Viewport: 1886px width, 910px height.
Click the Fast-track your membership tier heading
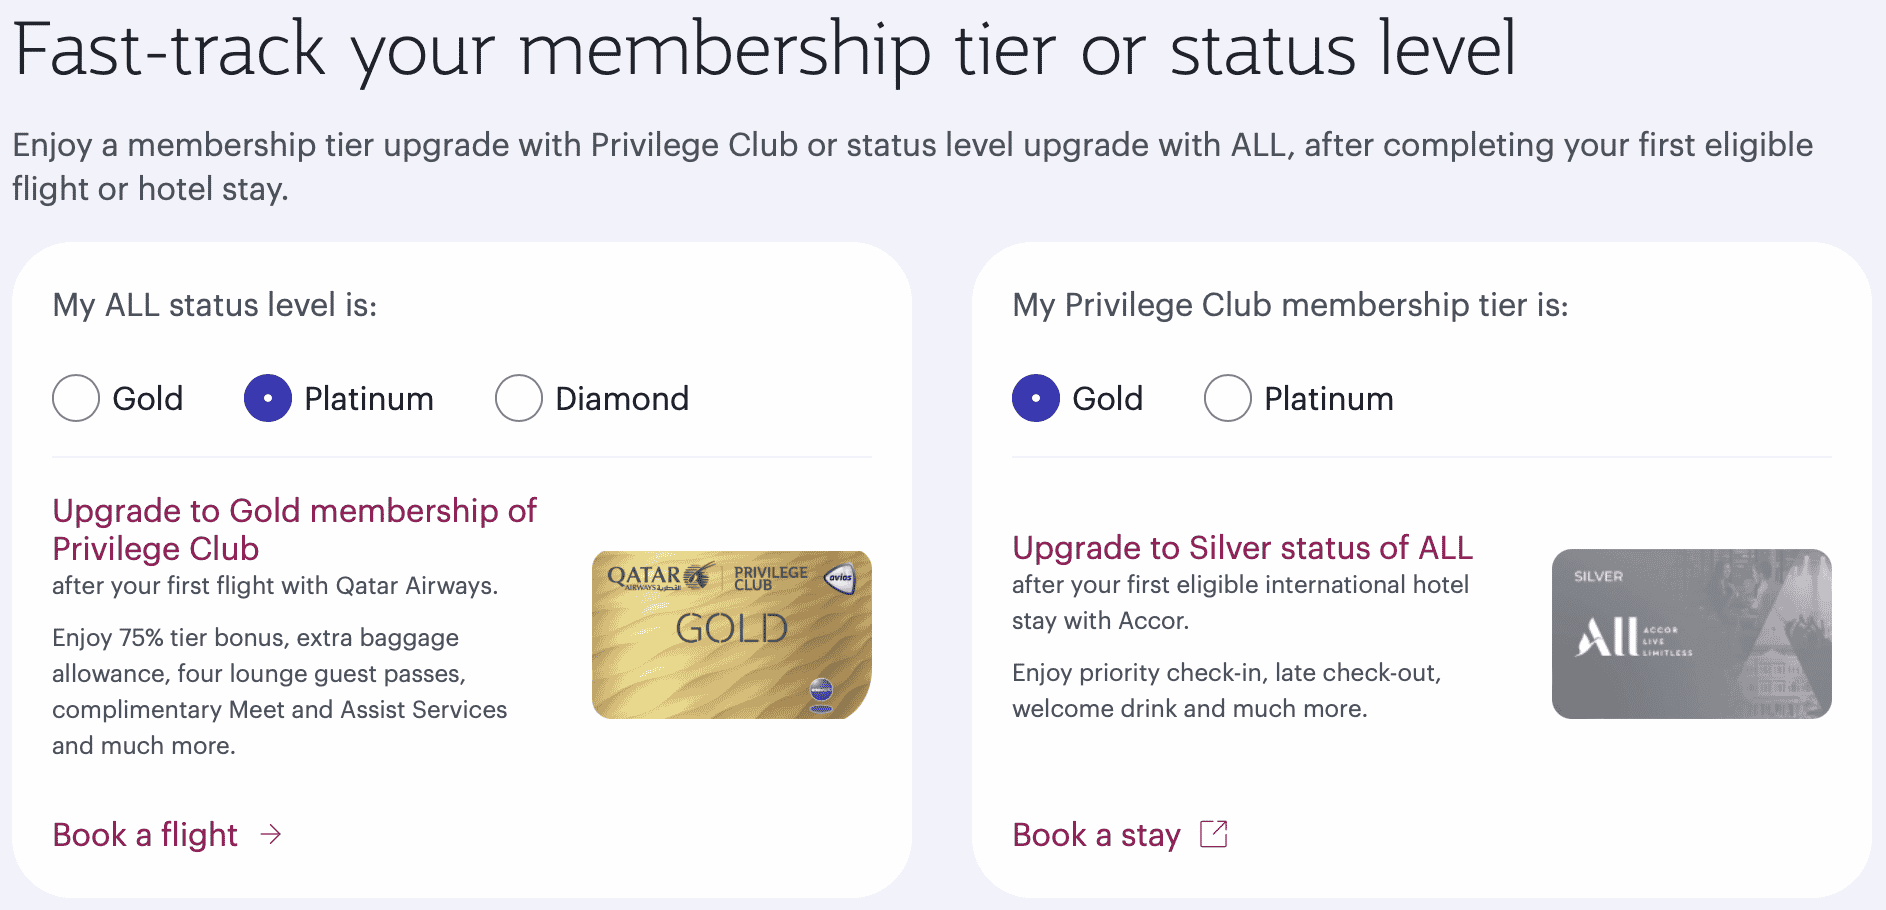pos(764,50)
